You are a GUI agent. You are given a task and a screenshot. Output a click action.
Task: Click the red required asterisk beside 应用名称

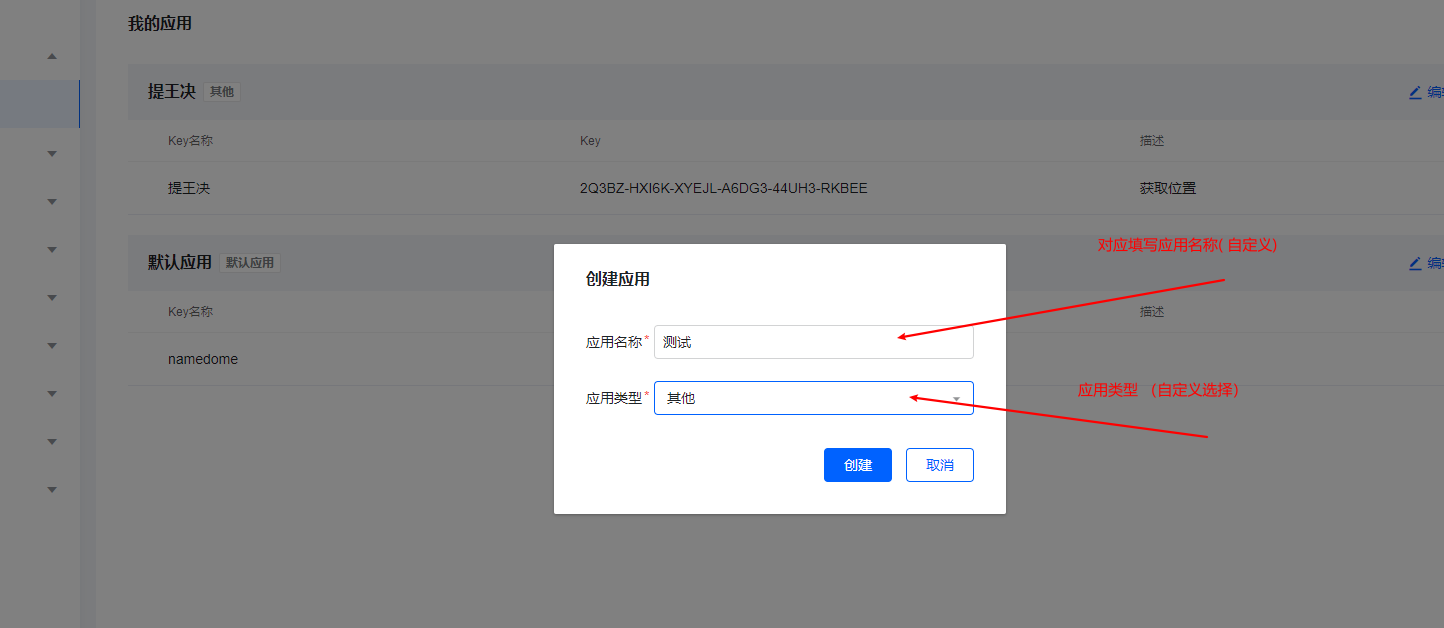[x=647, y=335]
